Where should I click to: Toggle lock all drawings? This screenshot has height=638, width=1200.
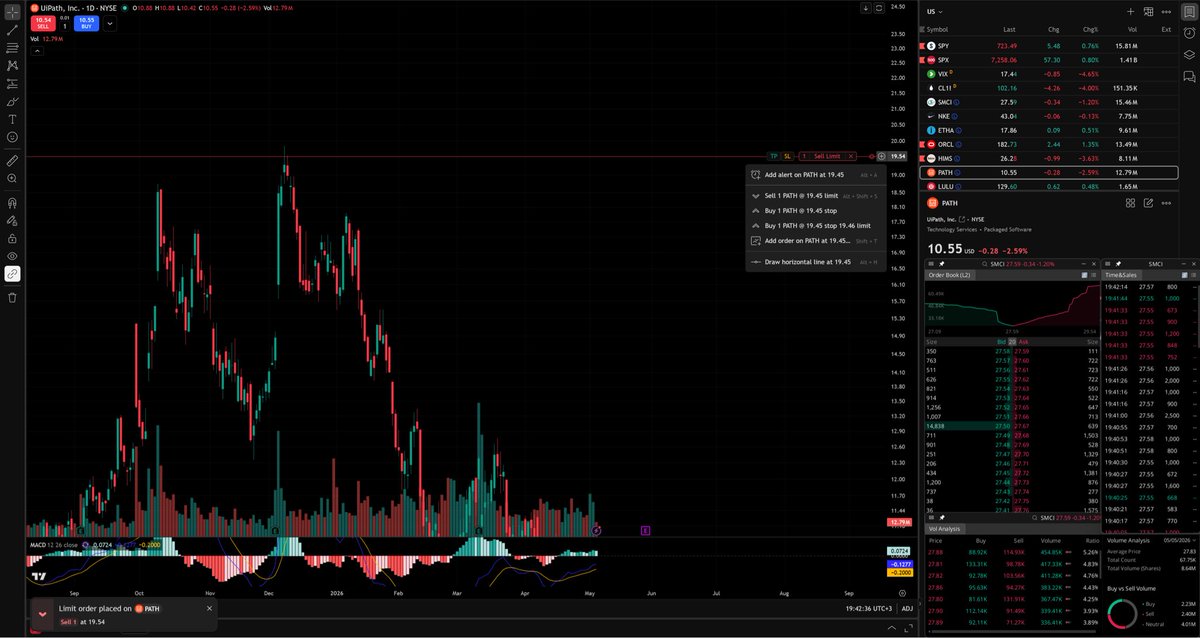[x=12, y=238]
